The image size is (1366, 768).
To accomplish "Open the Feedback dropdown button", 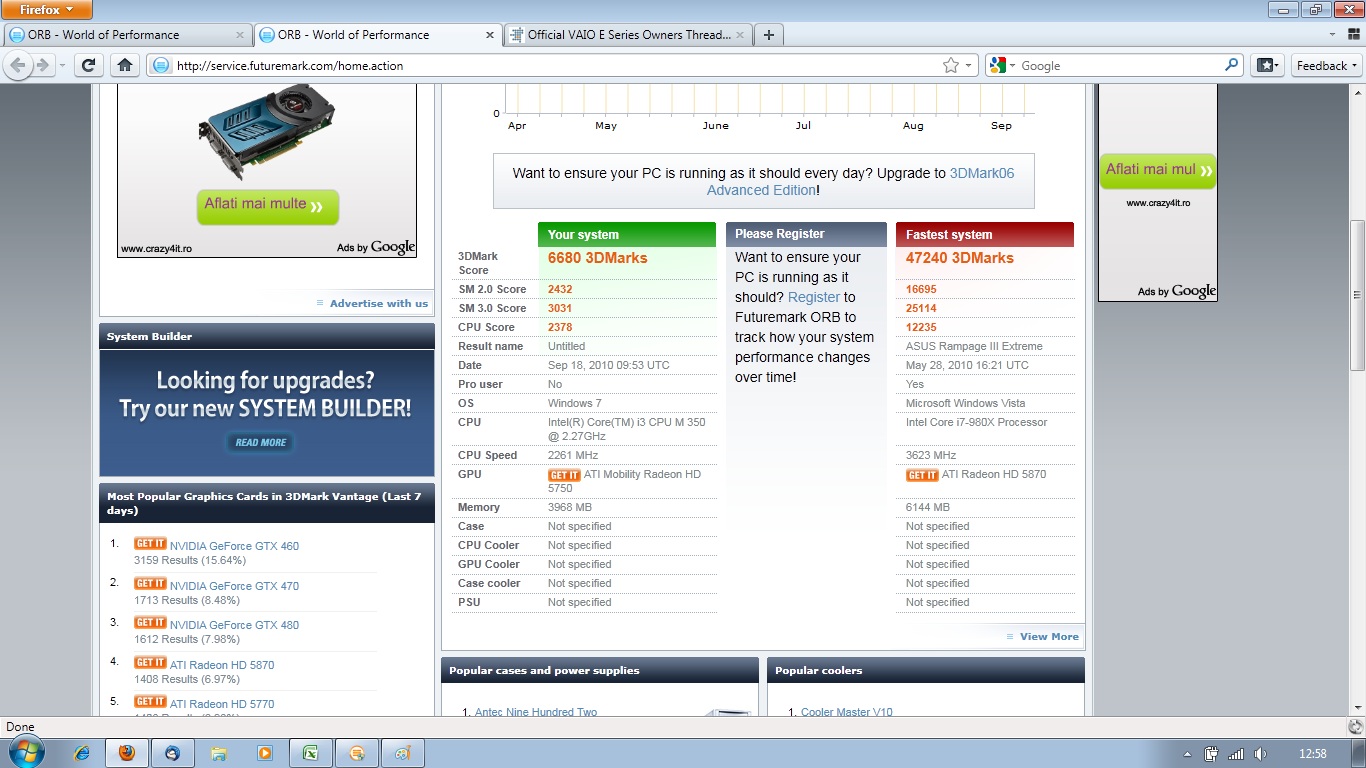I will (1327, 66).
